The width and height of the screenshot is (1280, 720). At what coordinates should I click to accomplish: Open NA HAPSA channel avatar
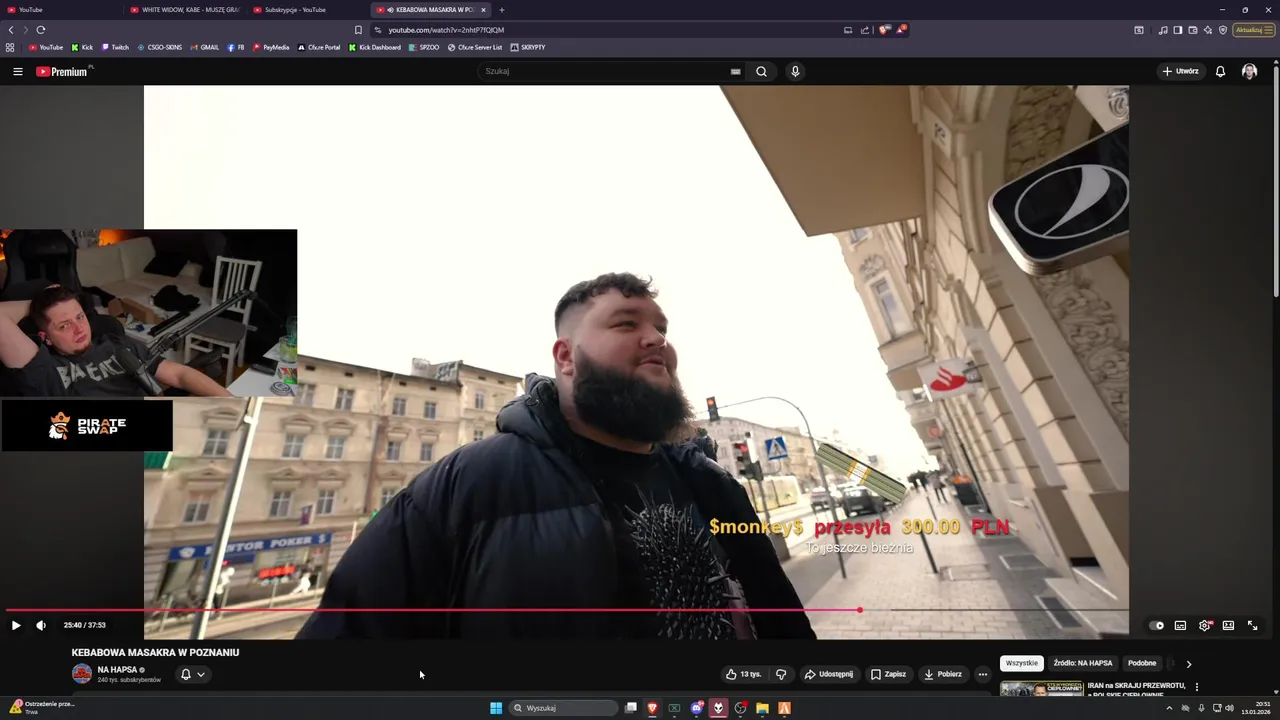82,674
